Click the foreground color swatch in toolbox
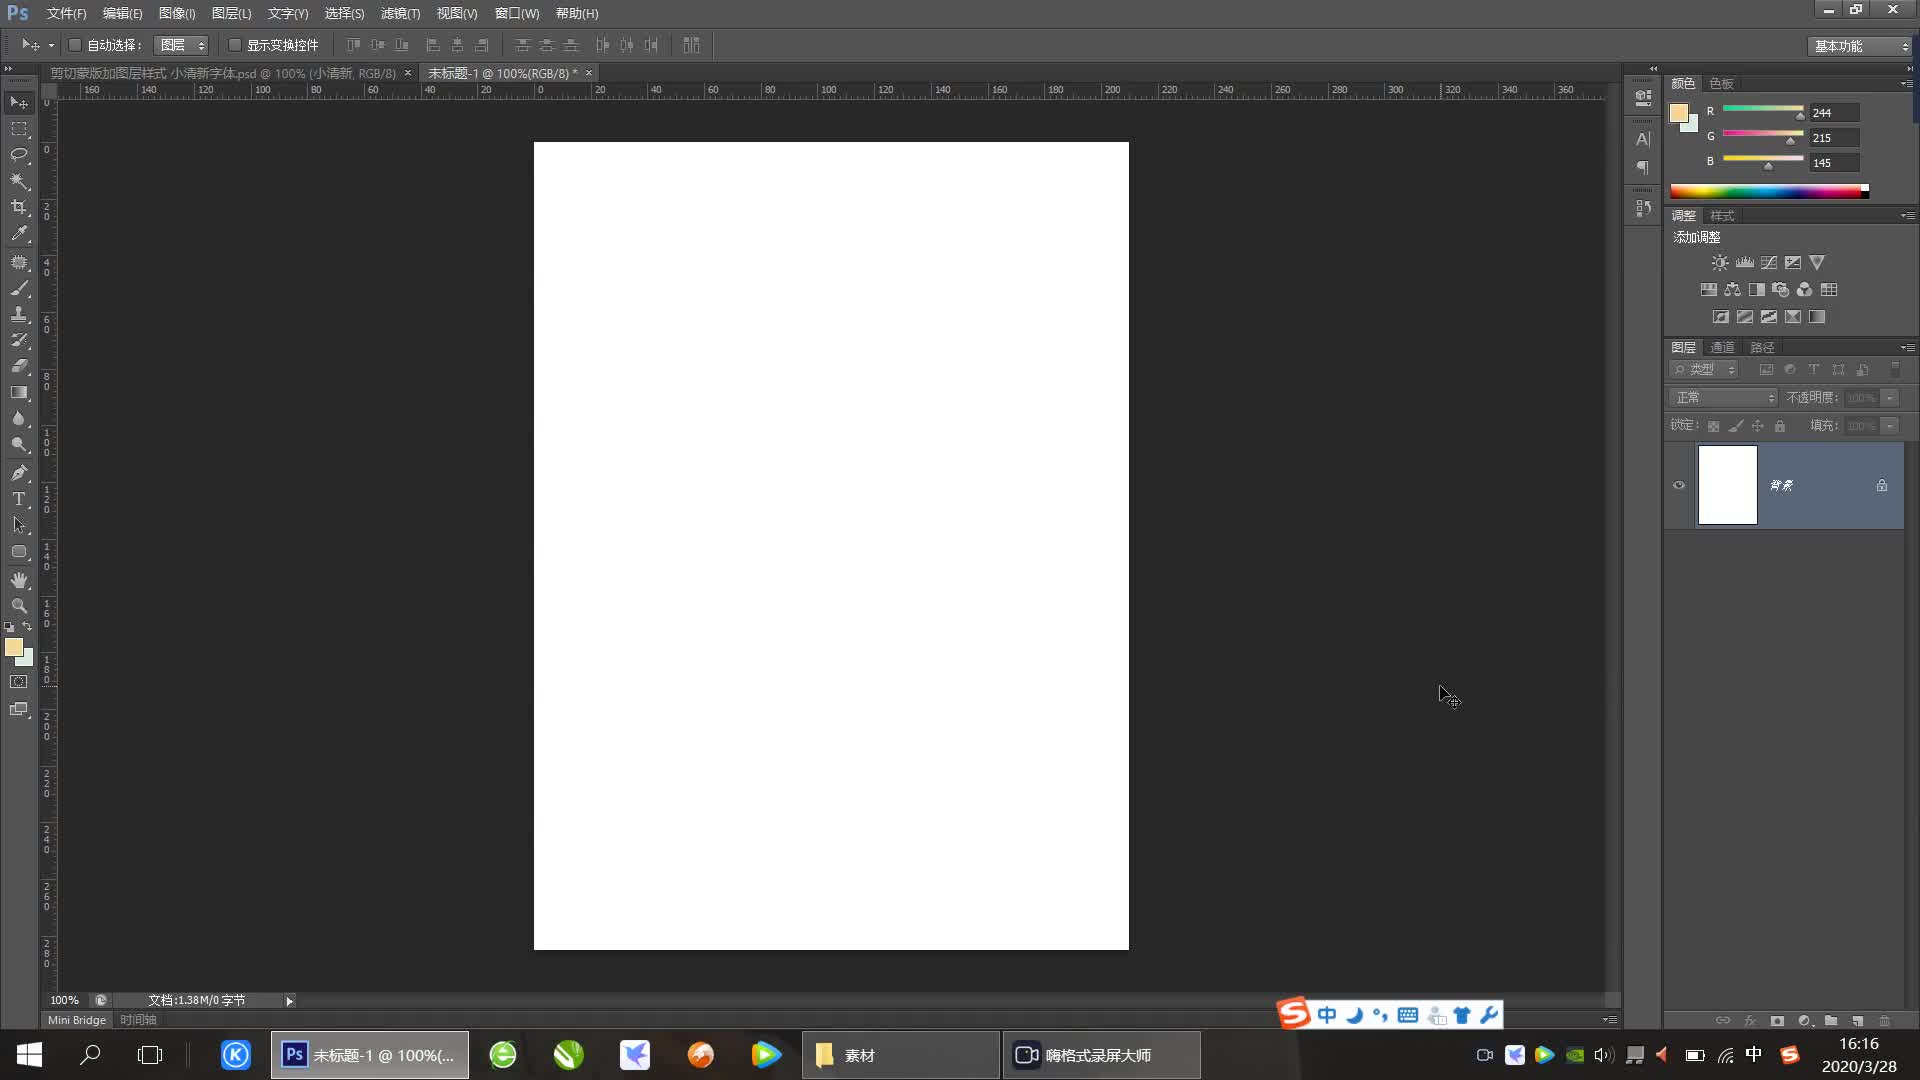The image size is (1920, 1080). pos(13,647)
